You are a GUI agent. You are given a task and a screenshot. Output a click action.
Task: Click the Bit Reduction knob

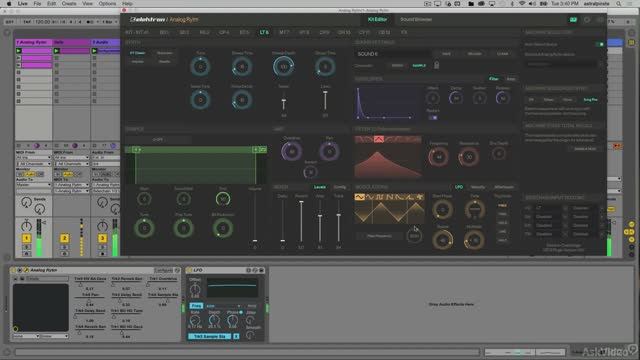tap(223, 228)
